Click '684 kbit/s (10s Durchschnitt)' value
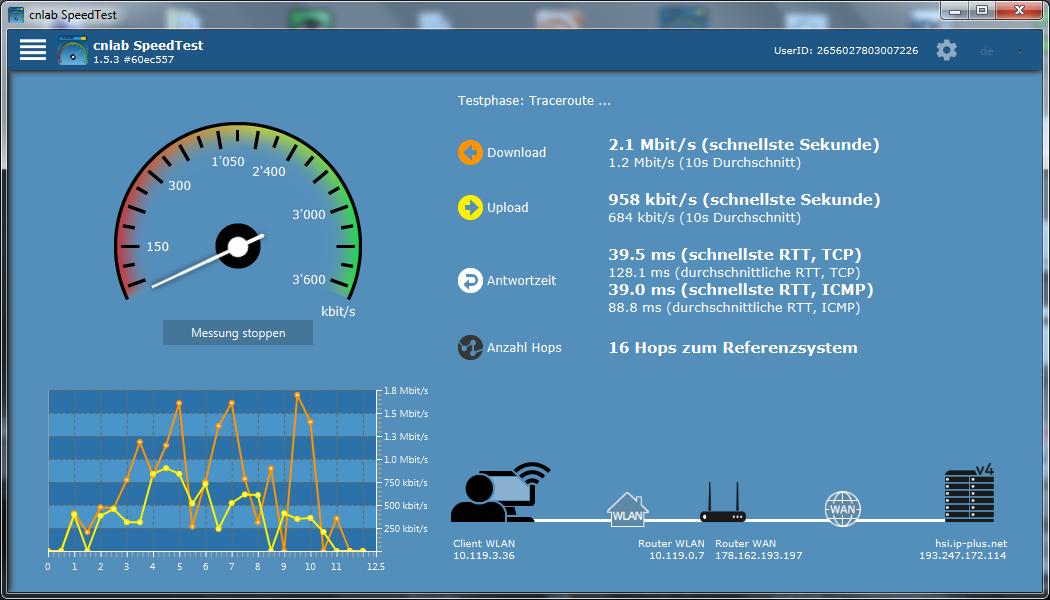This screenshot has width=1050, height=600. tap(704, 218)
